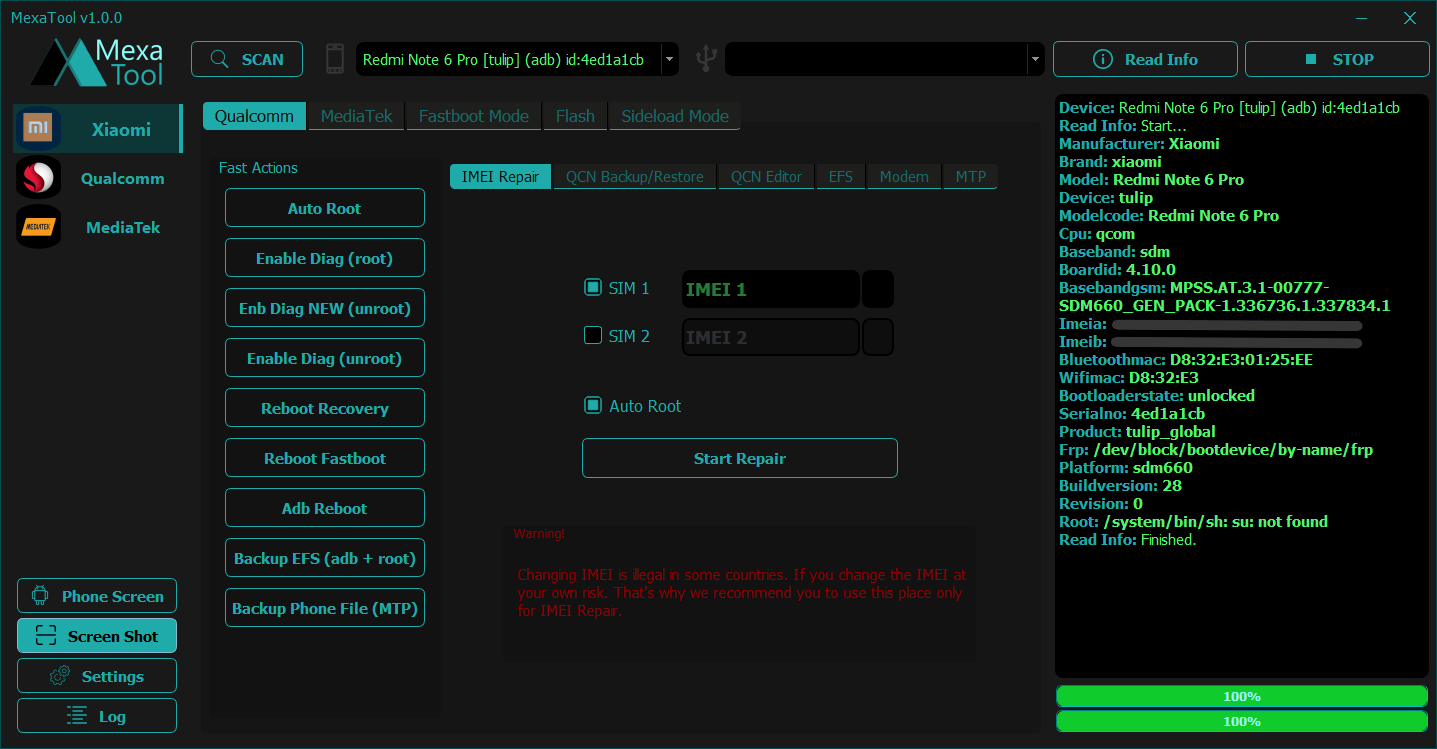
Task: Select the MediaTek brand icon
Action: click(38, 227)
